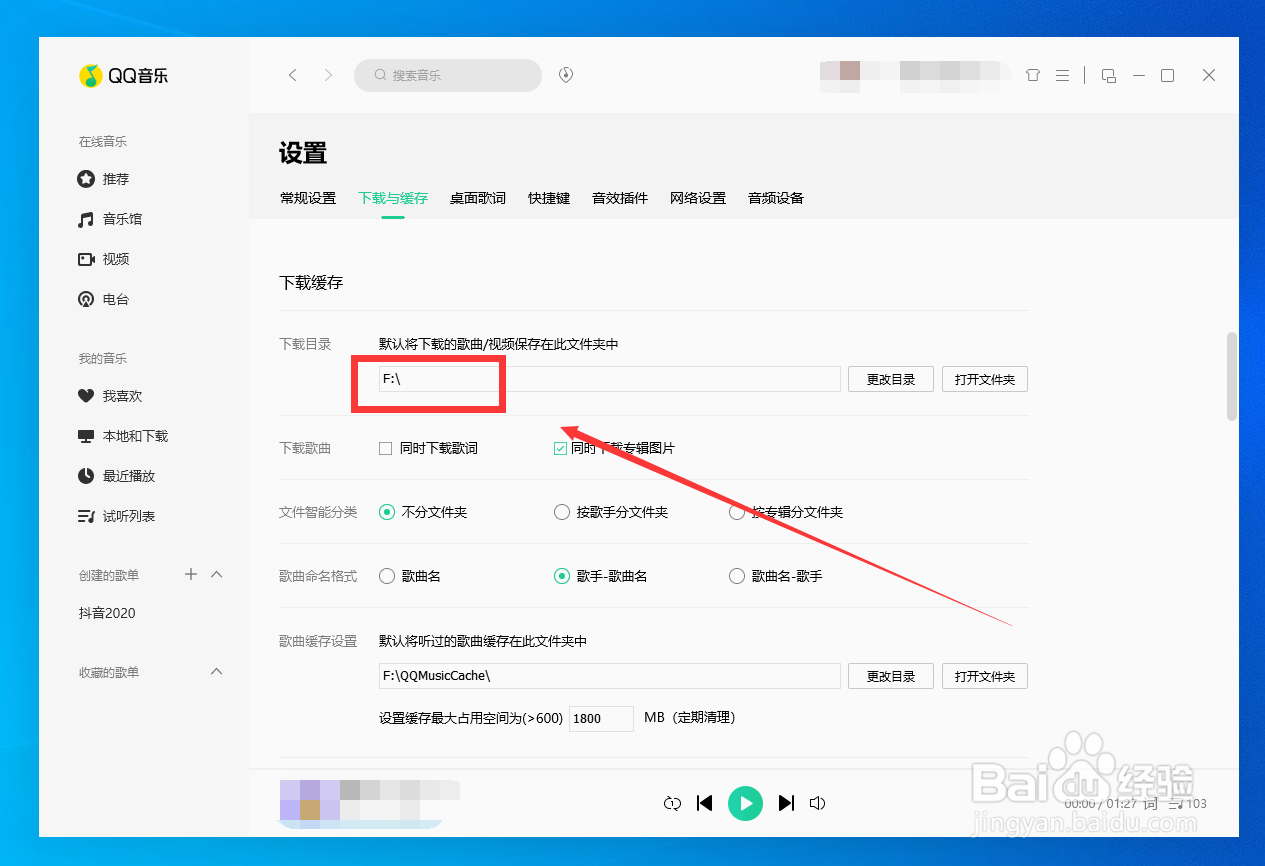Click the settings page vertical scrollbar

pos(1232,377)
